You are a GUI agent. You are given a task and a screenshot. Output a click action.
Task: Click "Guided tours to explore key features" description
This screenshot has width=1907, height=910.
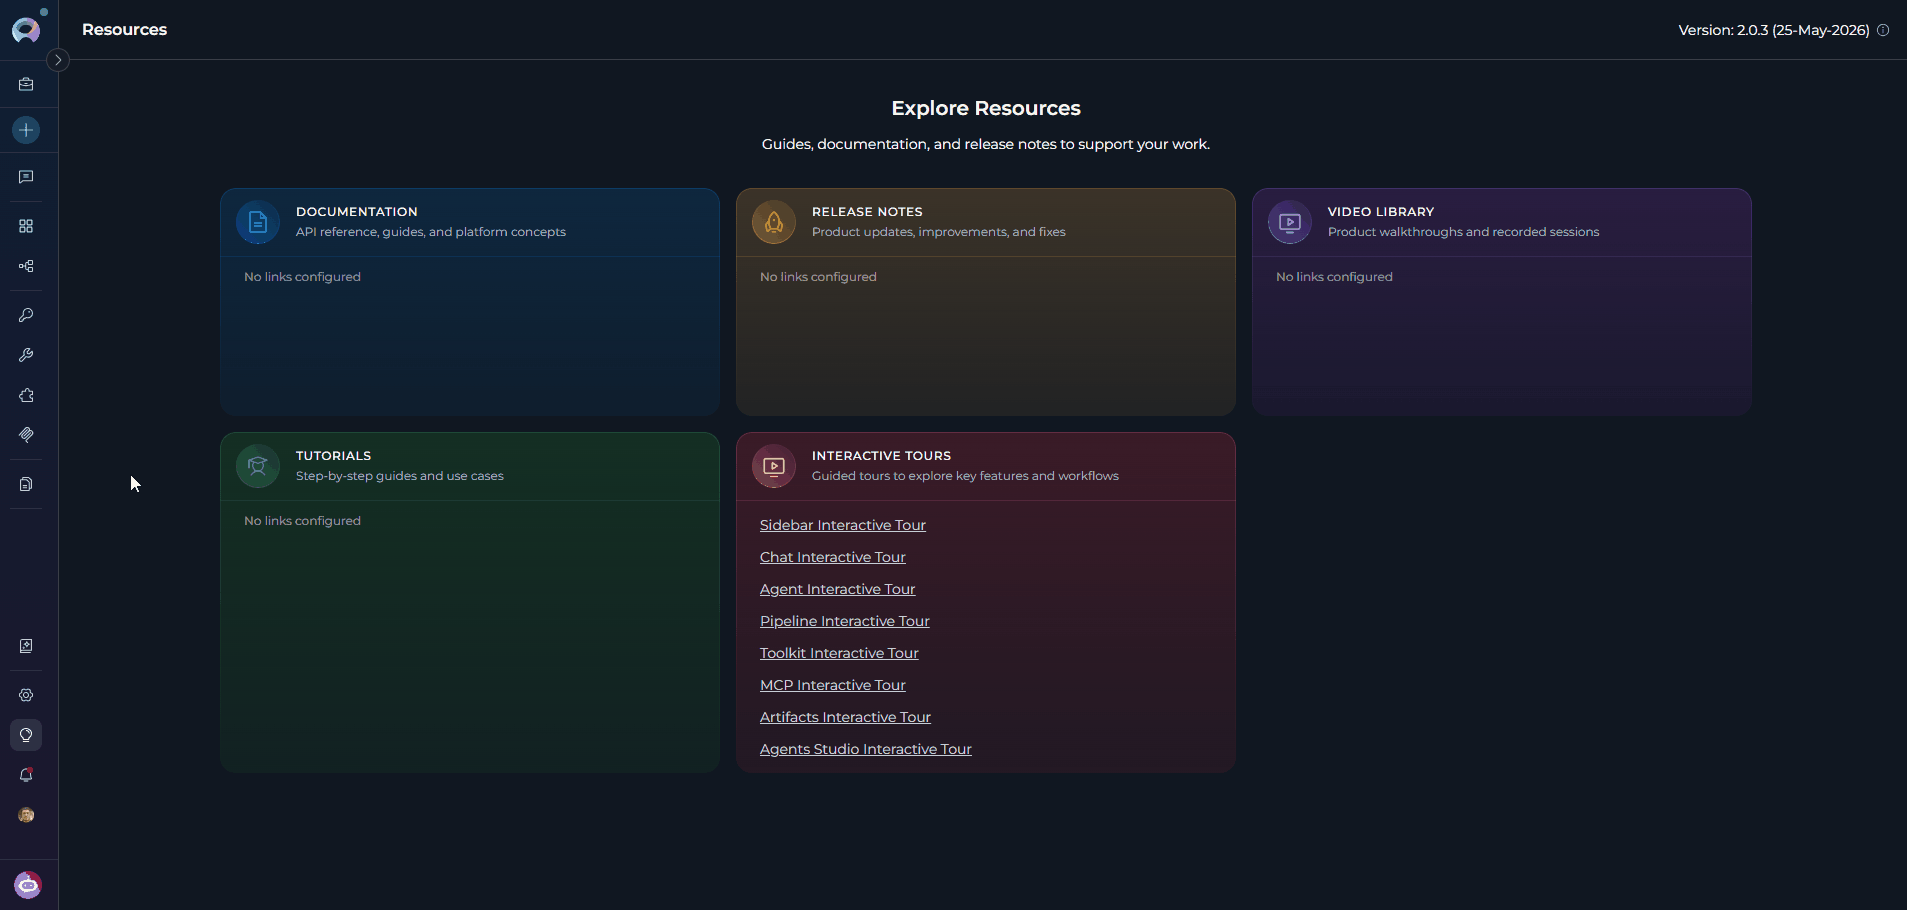coord(965,476)
